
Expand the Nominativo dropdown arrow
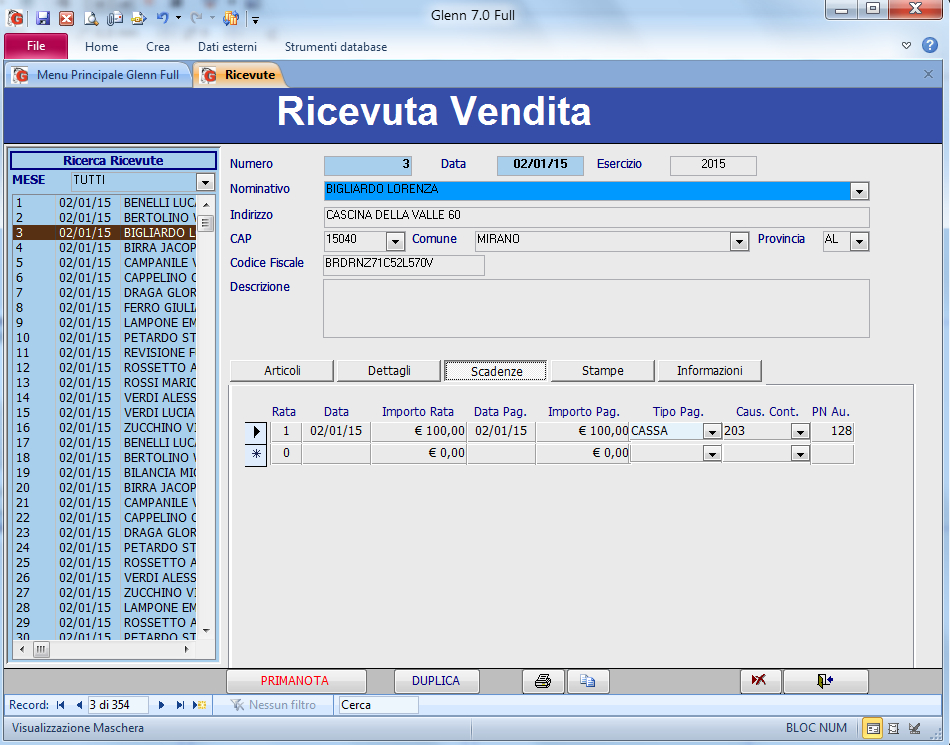pos(859,192)
